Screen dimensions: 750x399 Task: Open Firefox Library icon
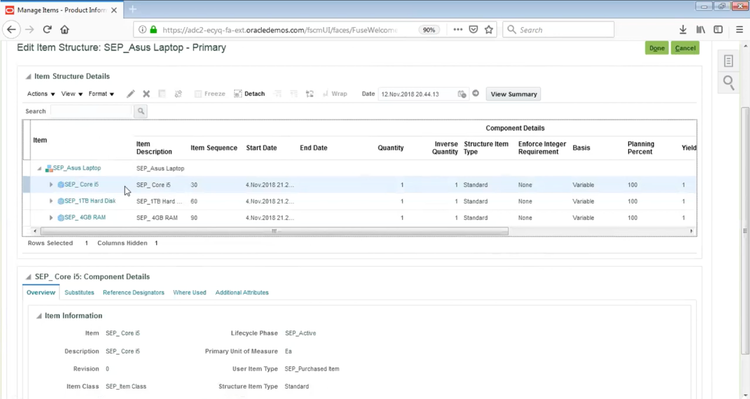[701, 30]
